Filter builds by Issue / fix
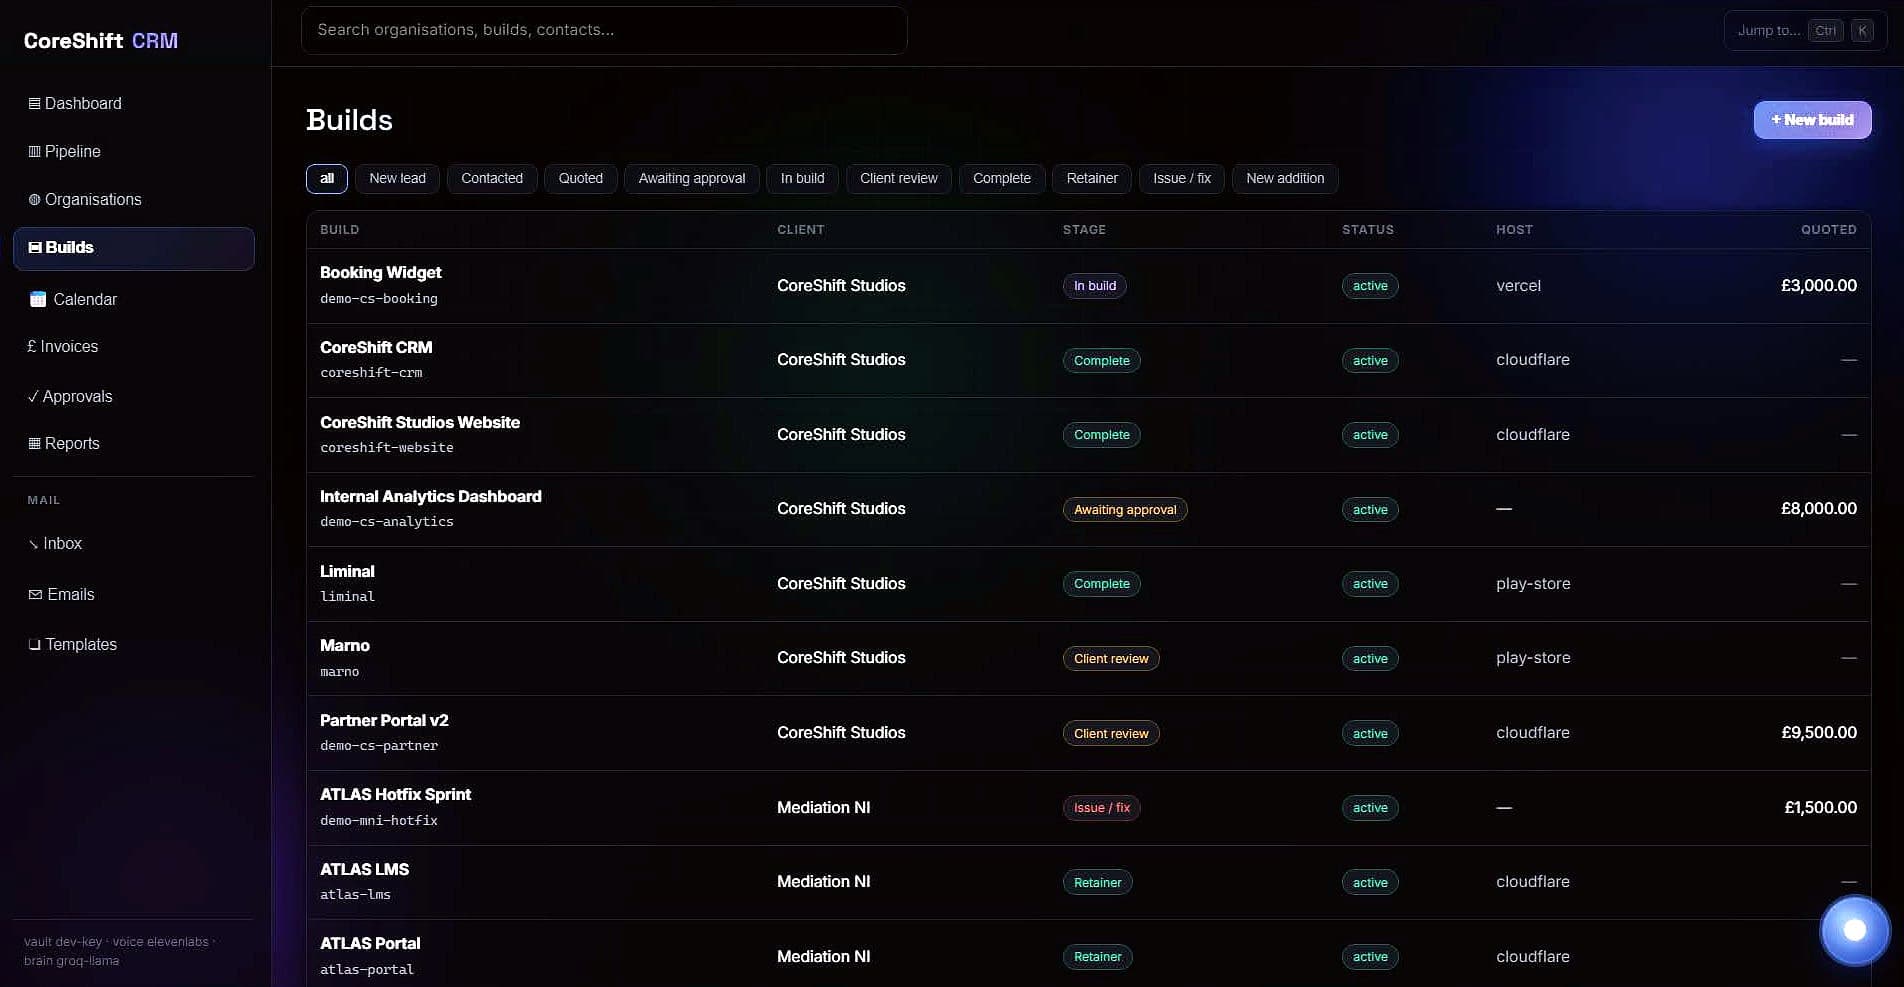Screen dimensions: 1904x987 1182,179
